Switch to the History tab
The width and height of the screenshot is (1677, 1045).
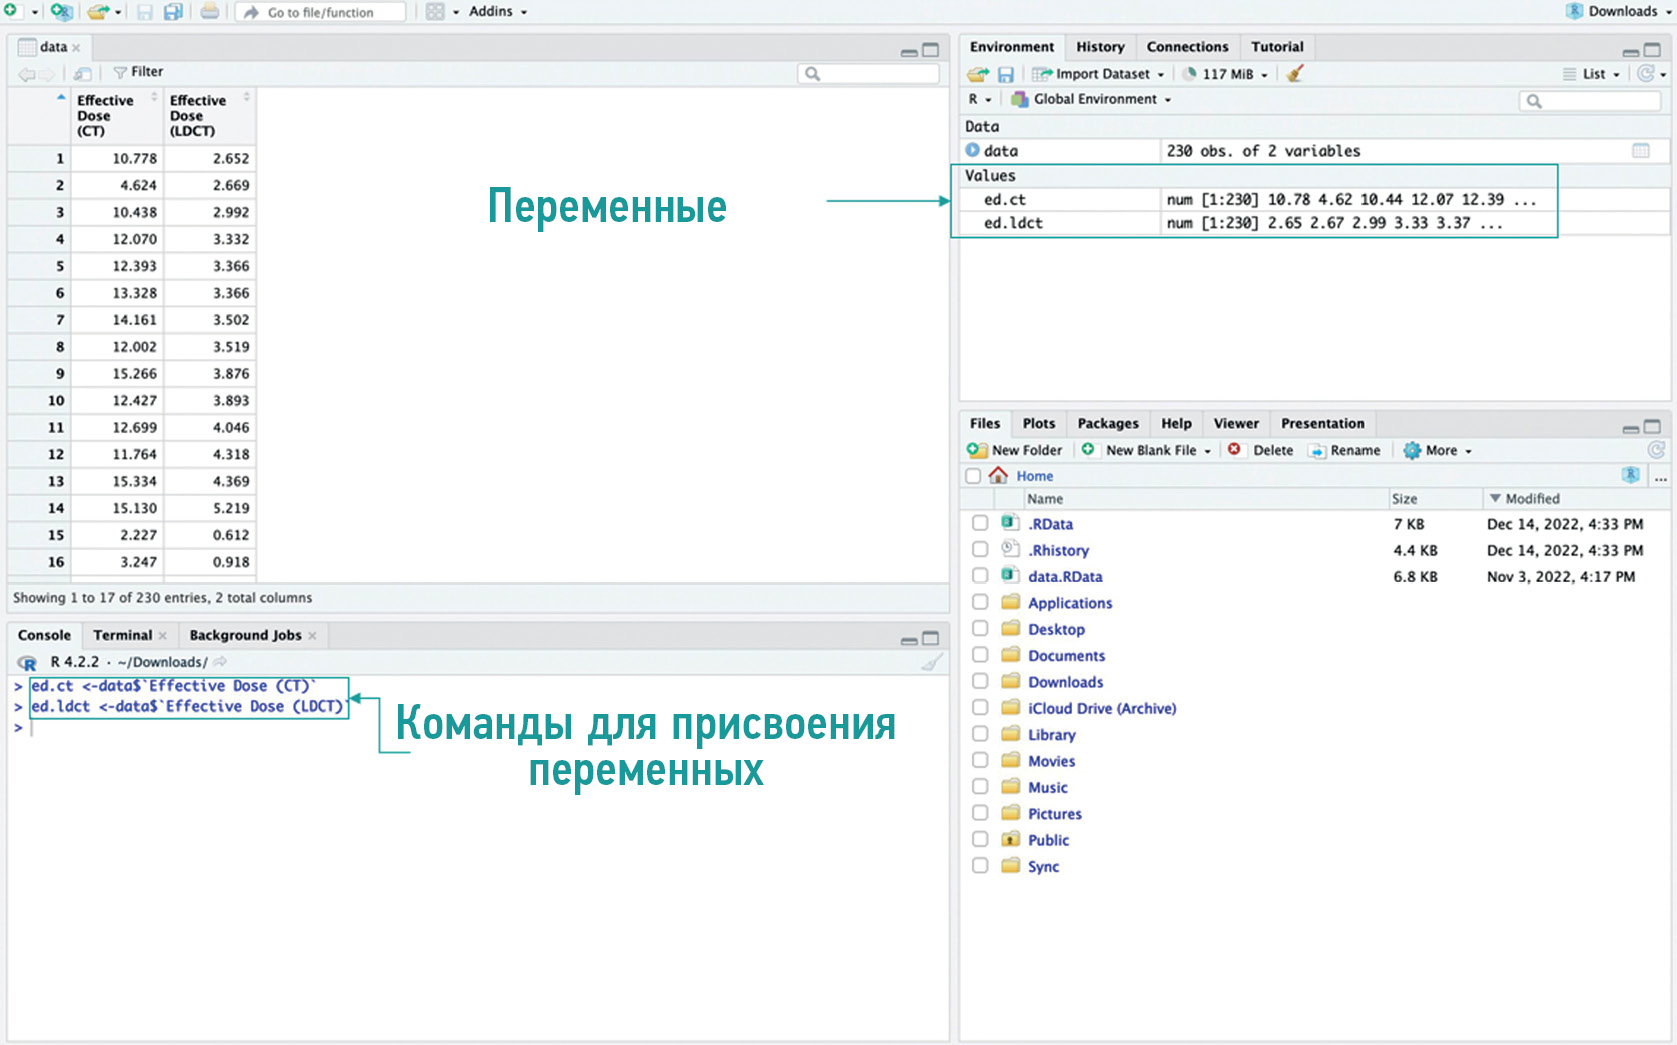(1100, 47)
